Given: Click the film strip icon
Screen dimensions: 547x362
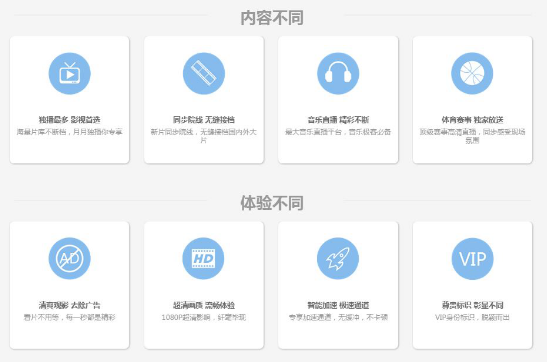Looking at the screenshot, I should 204,74.
